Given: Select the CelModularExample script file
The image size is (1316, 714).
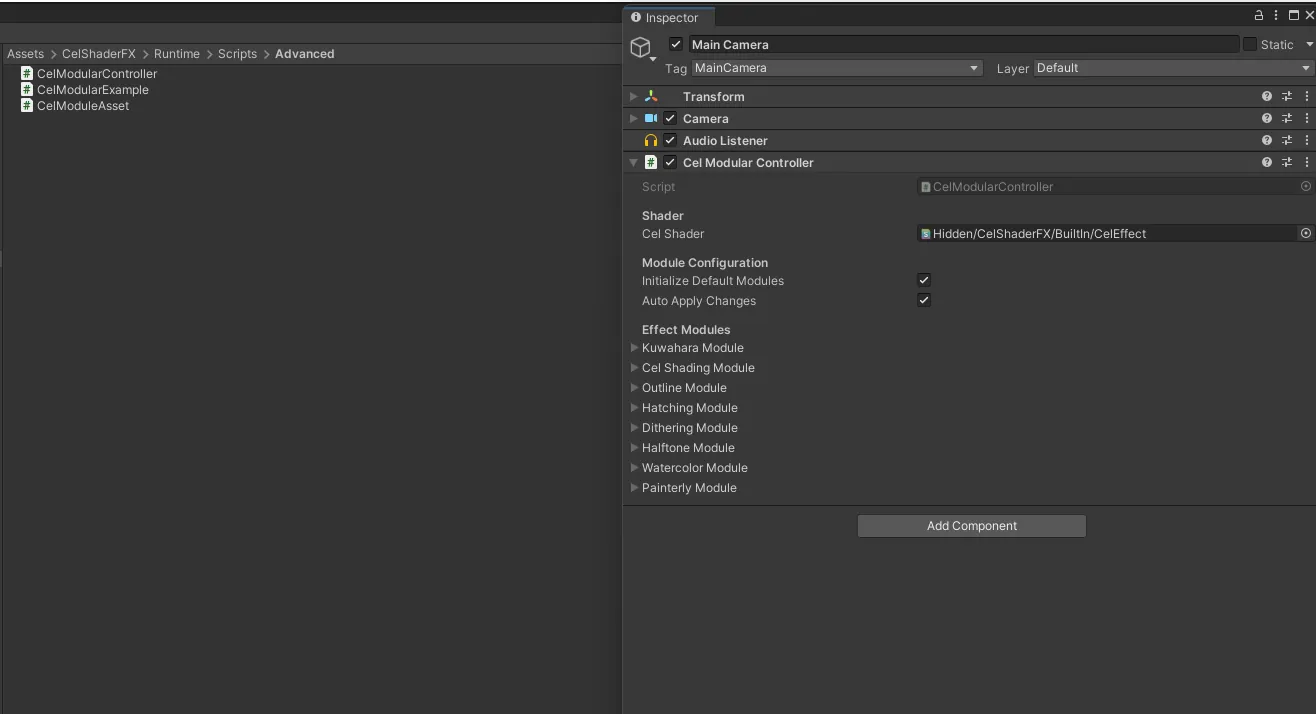Looking at the screenshot, I should coord(85,90).
